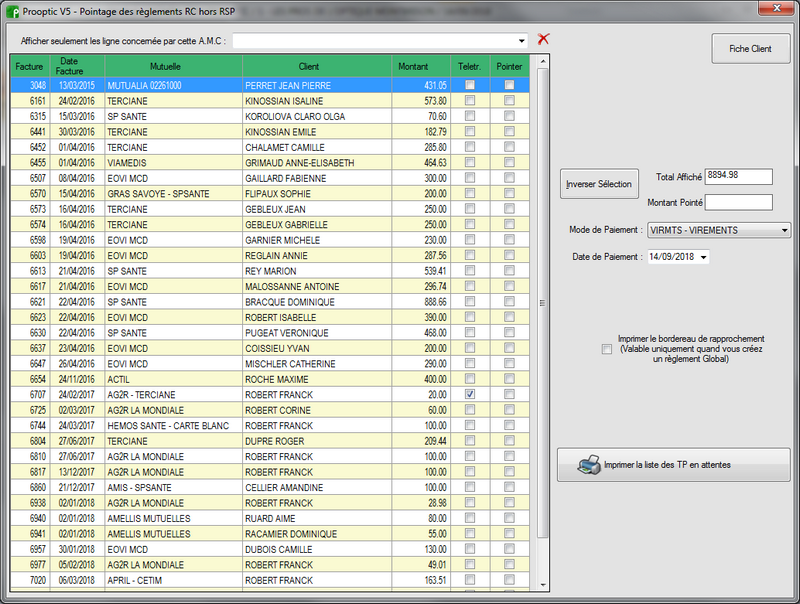Tick Pointer for GAILLARD FABIENNE
Viewport: 800px width, 604px height.
click(509, 178)
